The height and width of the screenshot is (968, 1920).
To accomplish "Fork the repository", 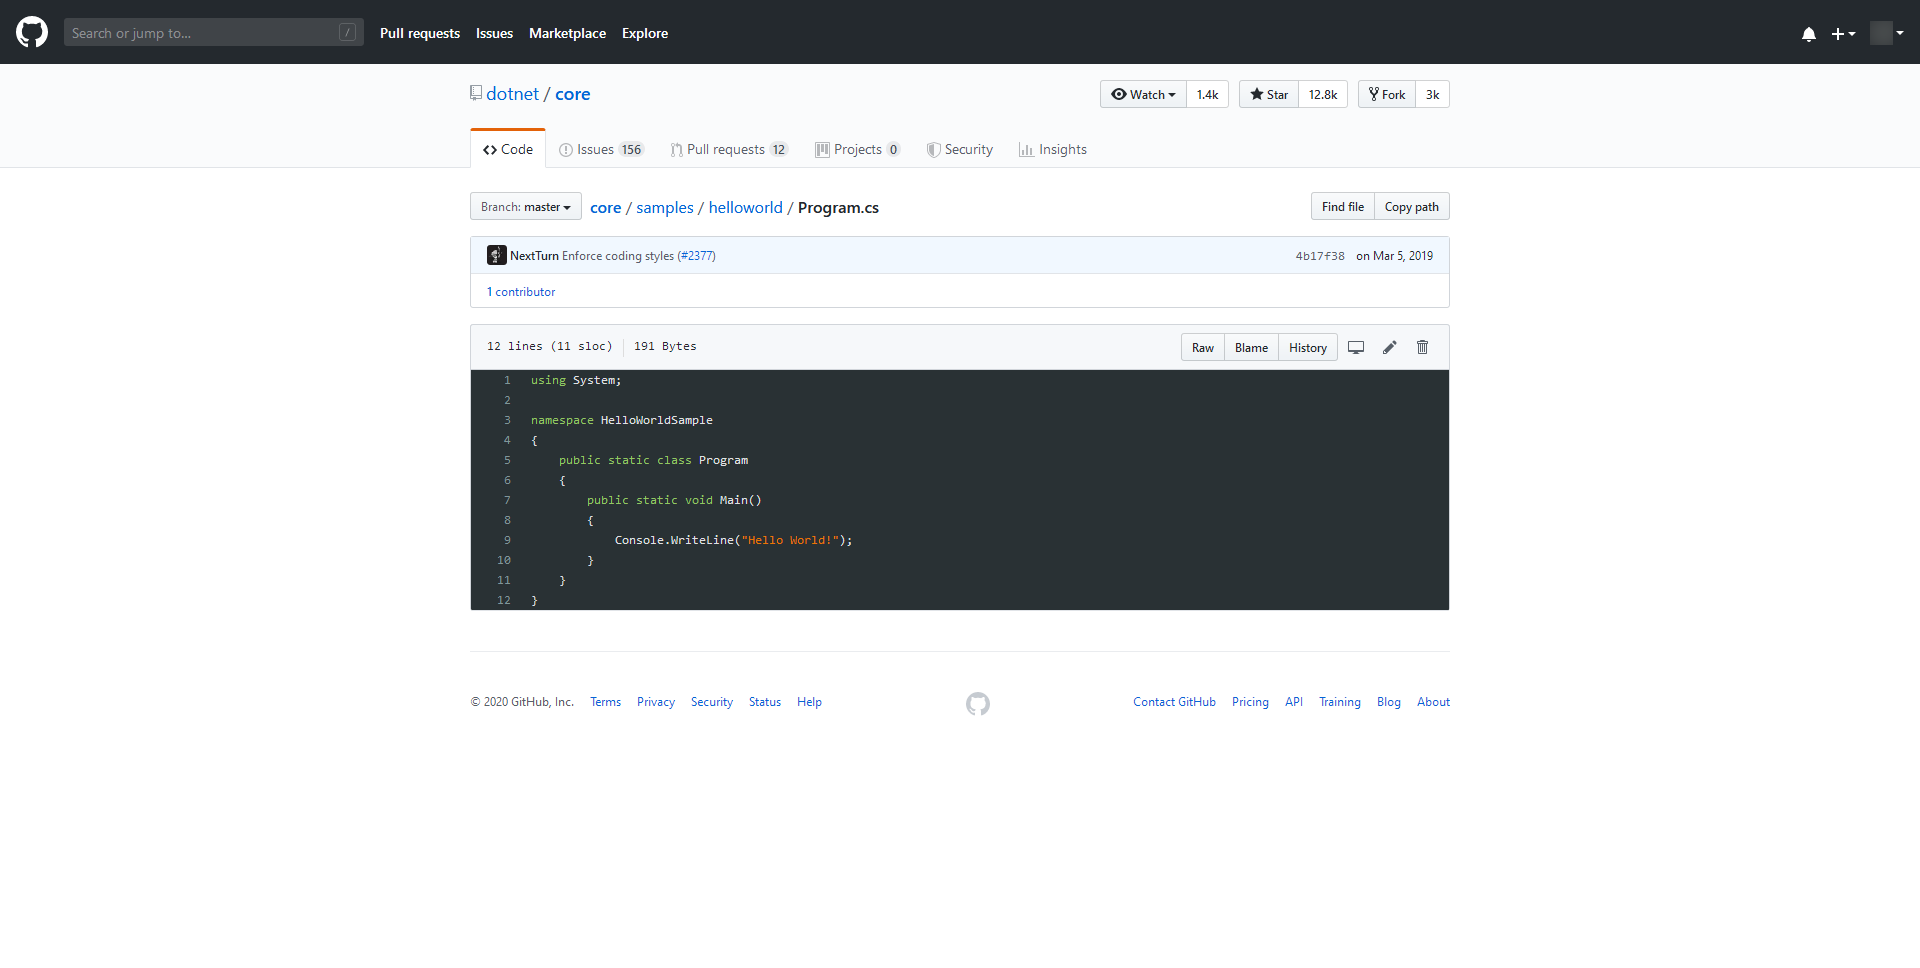I will (x=1387, y=94).
